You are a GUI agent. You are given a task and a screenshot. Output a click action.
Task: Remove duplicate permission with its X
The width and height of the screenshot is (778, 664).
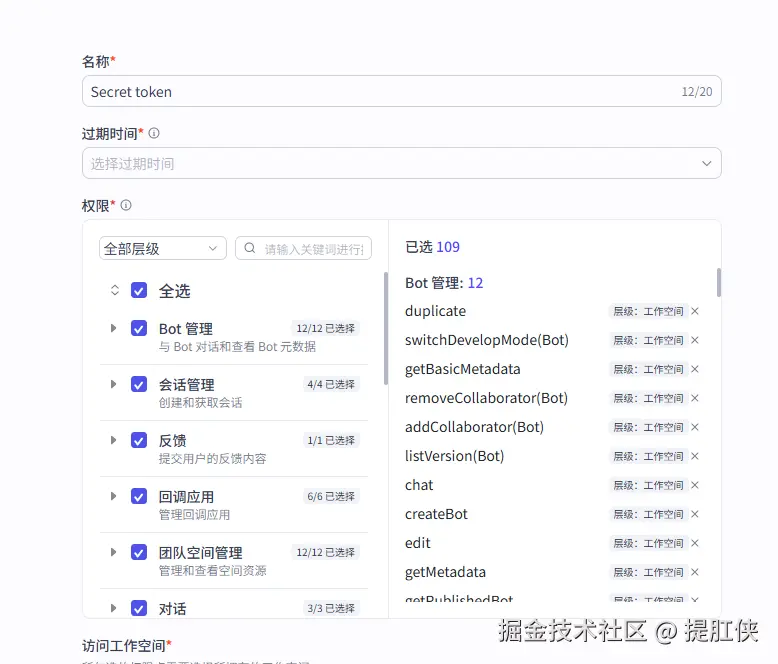pos(695,311)
